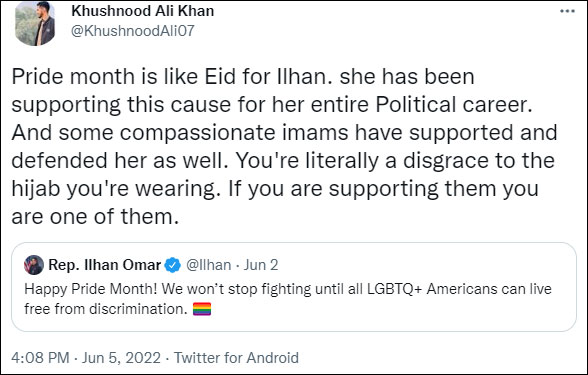Click the "Happy Pride Month!" quoted text

(x=91, y=289)
